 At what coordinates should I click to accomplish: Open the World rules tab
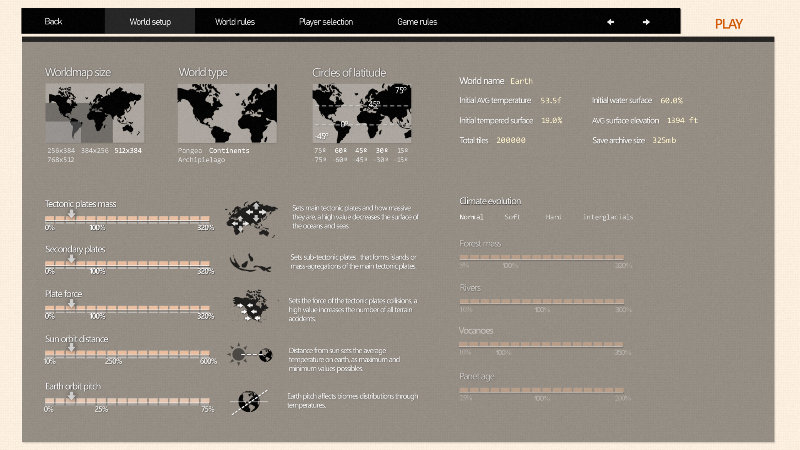coord(235,21)
